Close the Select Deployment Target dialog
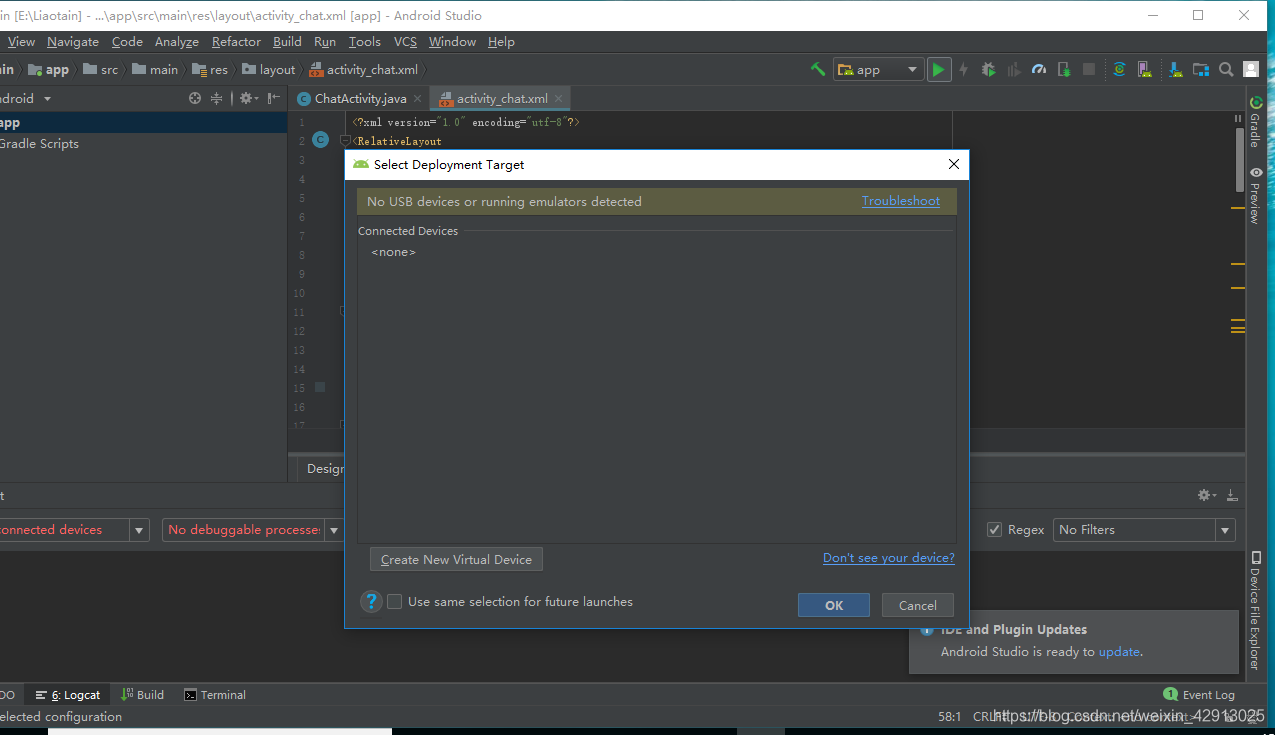 click(953, 164)
